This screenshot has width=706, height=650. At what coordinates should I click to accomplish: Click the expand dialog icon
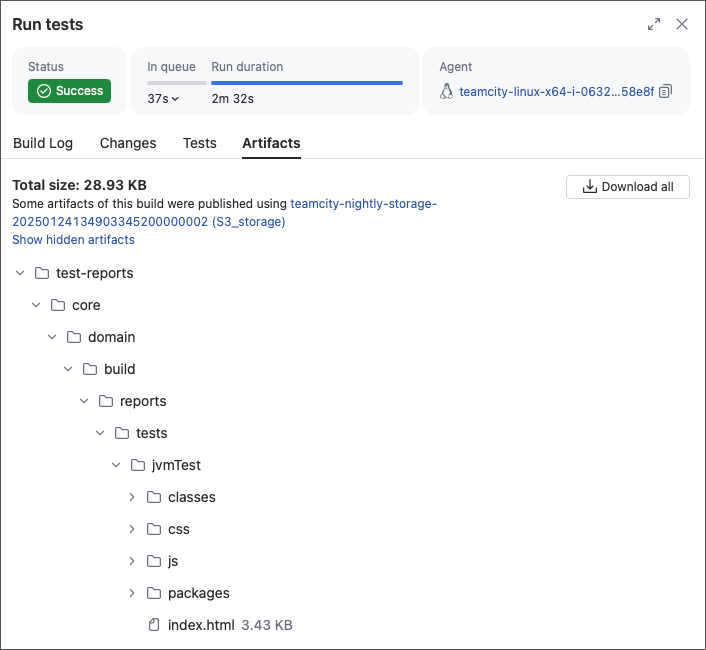coord(654,24)
